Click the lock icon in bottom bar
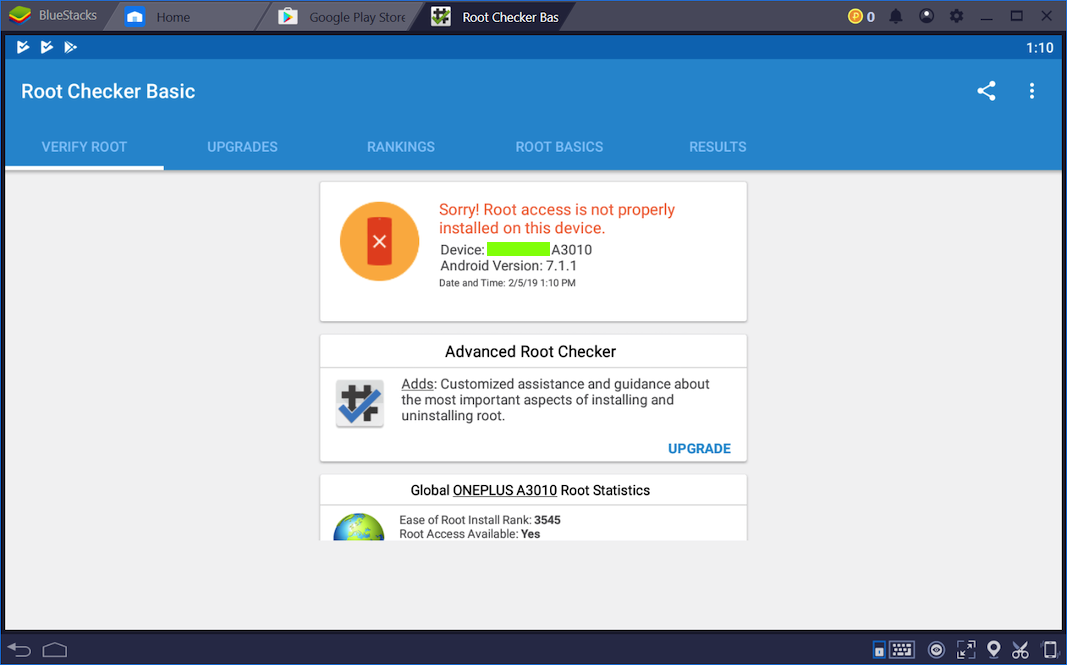The image size is (1067, 665). click(x=879, y=650)
